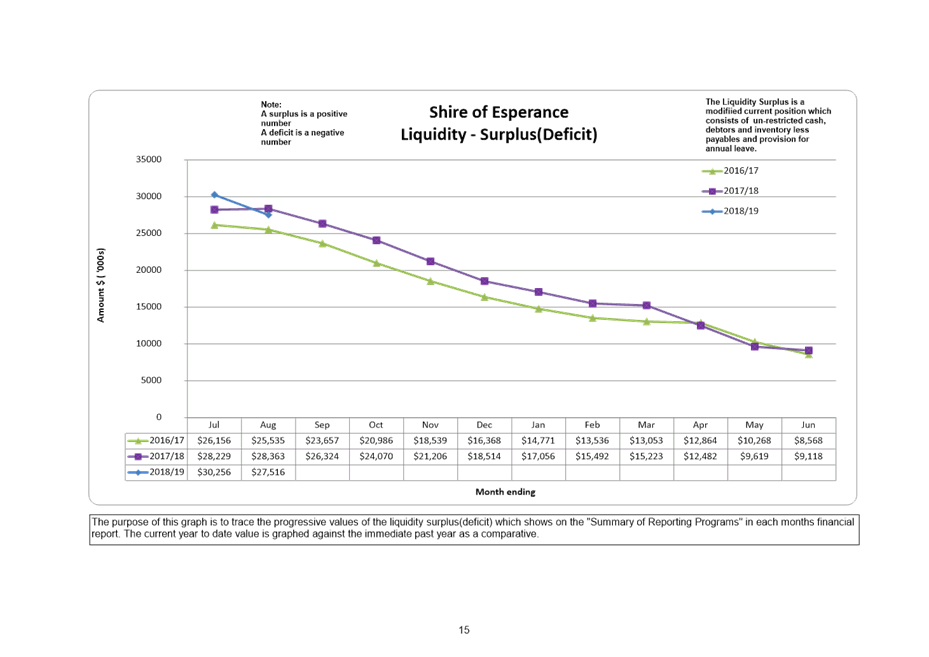The image size is (929, 657).
Task: Click the 5000 y-axis label
Action: 151,380
